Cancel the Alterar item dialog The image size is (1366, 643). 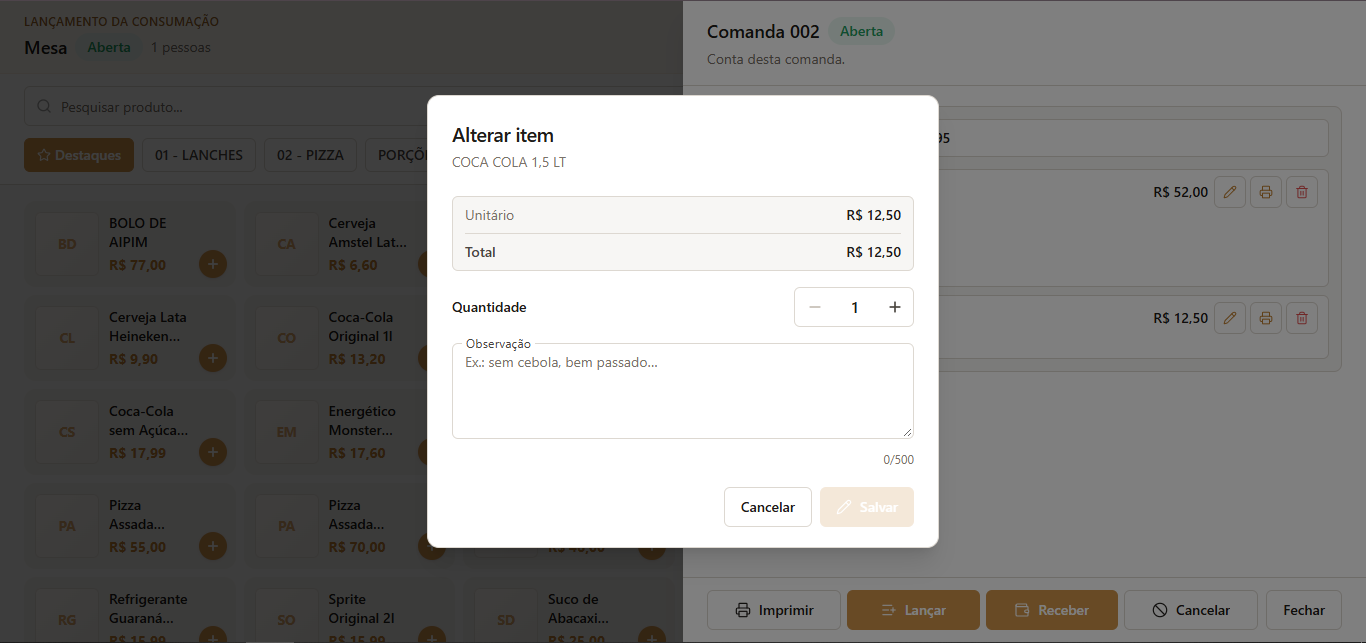click(768, 507)
